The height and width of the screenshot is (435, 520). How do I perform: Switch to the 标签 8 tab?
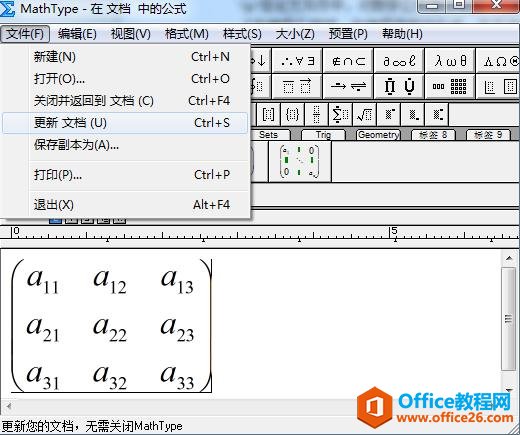433,135
